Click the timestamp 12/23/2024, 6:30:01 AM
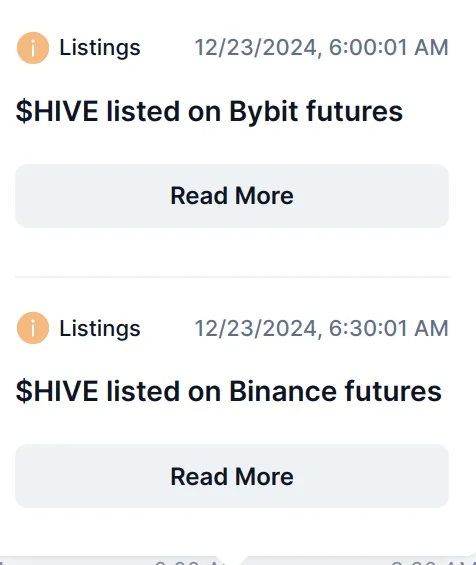Screen dimensions: 476x565 pyautogui.click(x=321, y=328)
